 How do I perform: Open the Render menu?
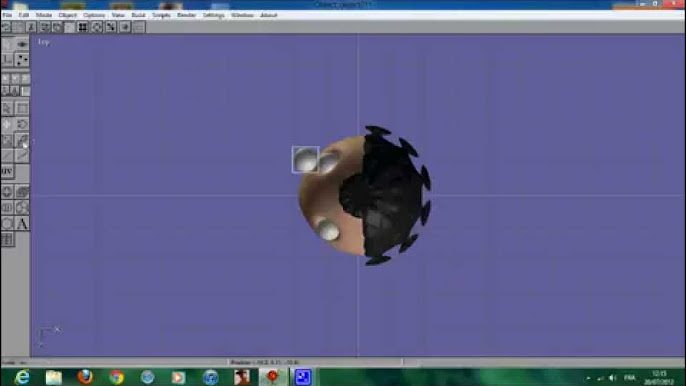pos(186,15)
